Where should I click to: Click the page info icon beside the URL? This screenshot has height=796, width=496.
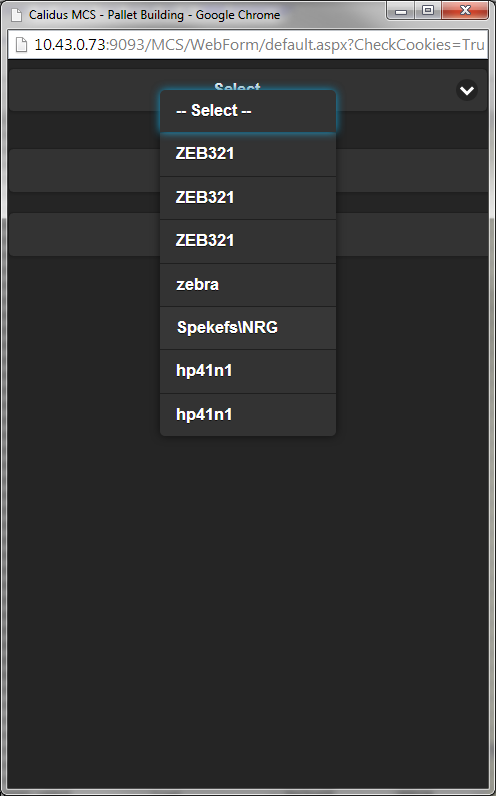(x=21, y=45)
